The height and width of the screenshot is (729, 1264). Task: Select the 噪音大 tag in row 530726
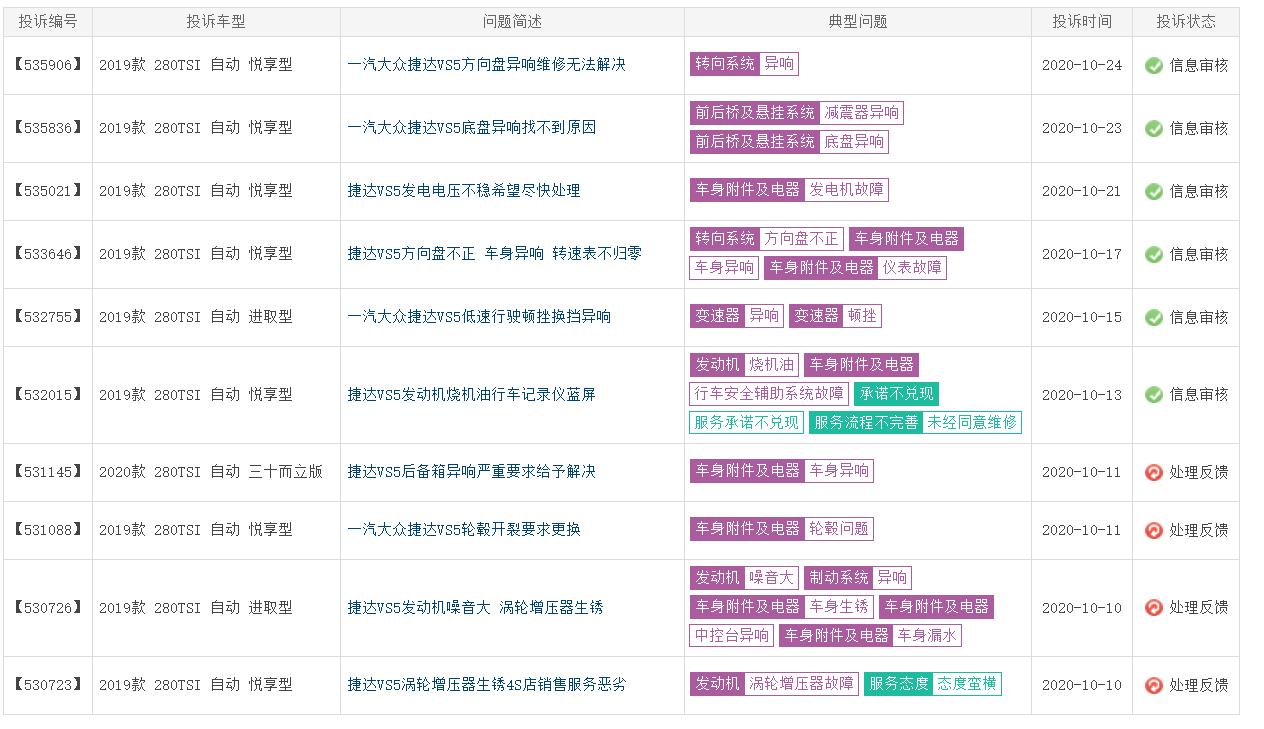point(771,578)
